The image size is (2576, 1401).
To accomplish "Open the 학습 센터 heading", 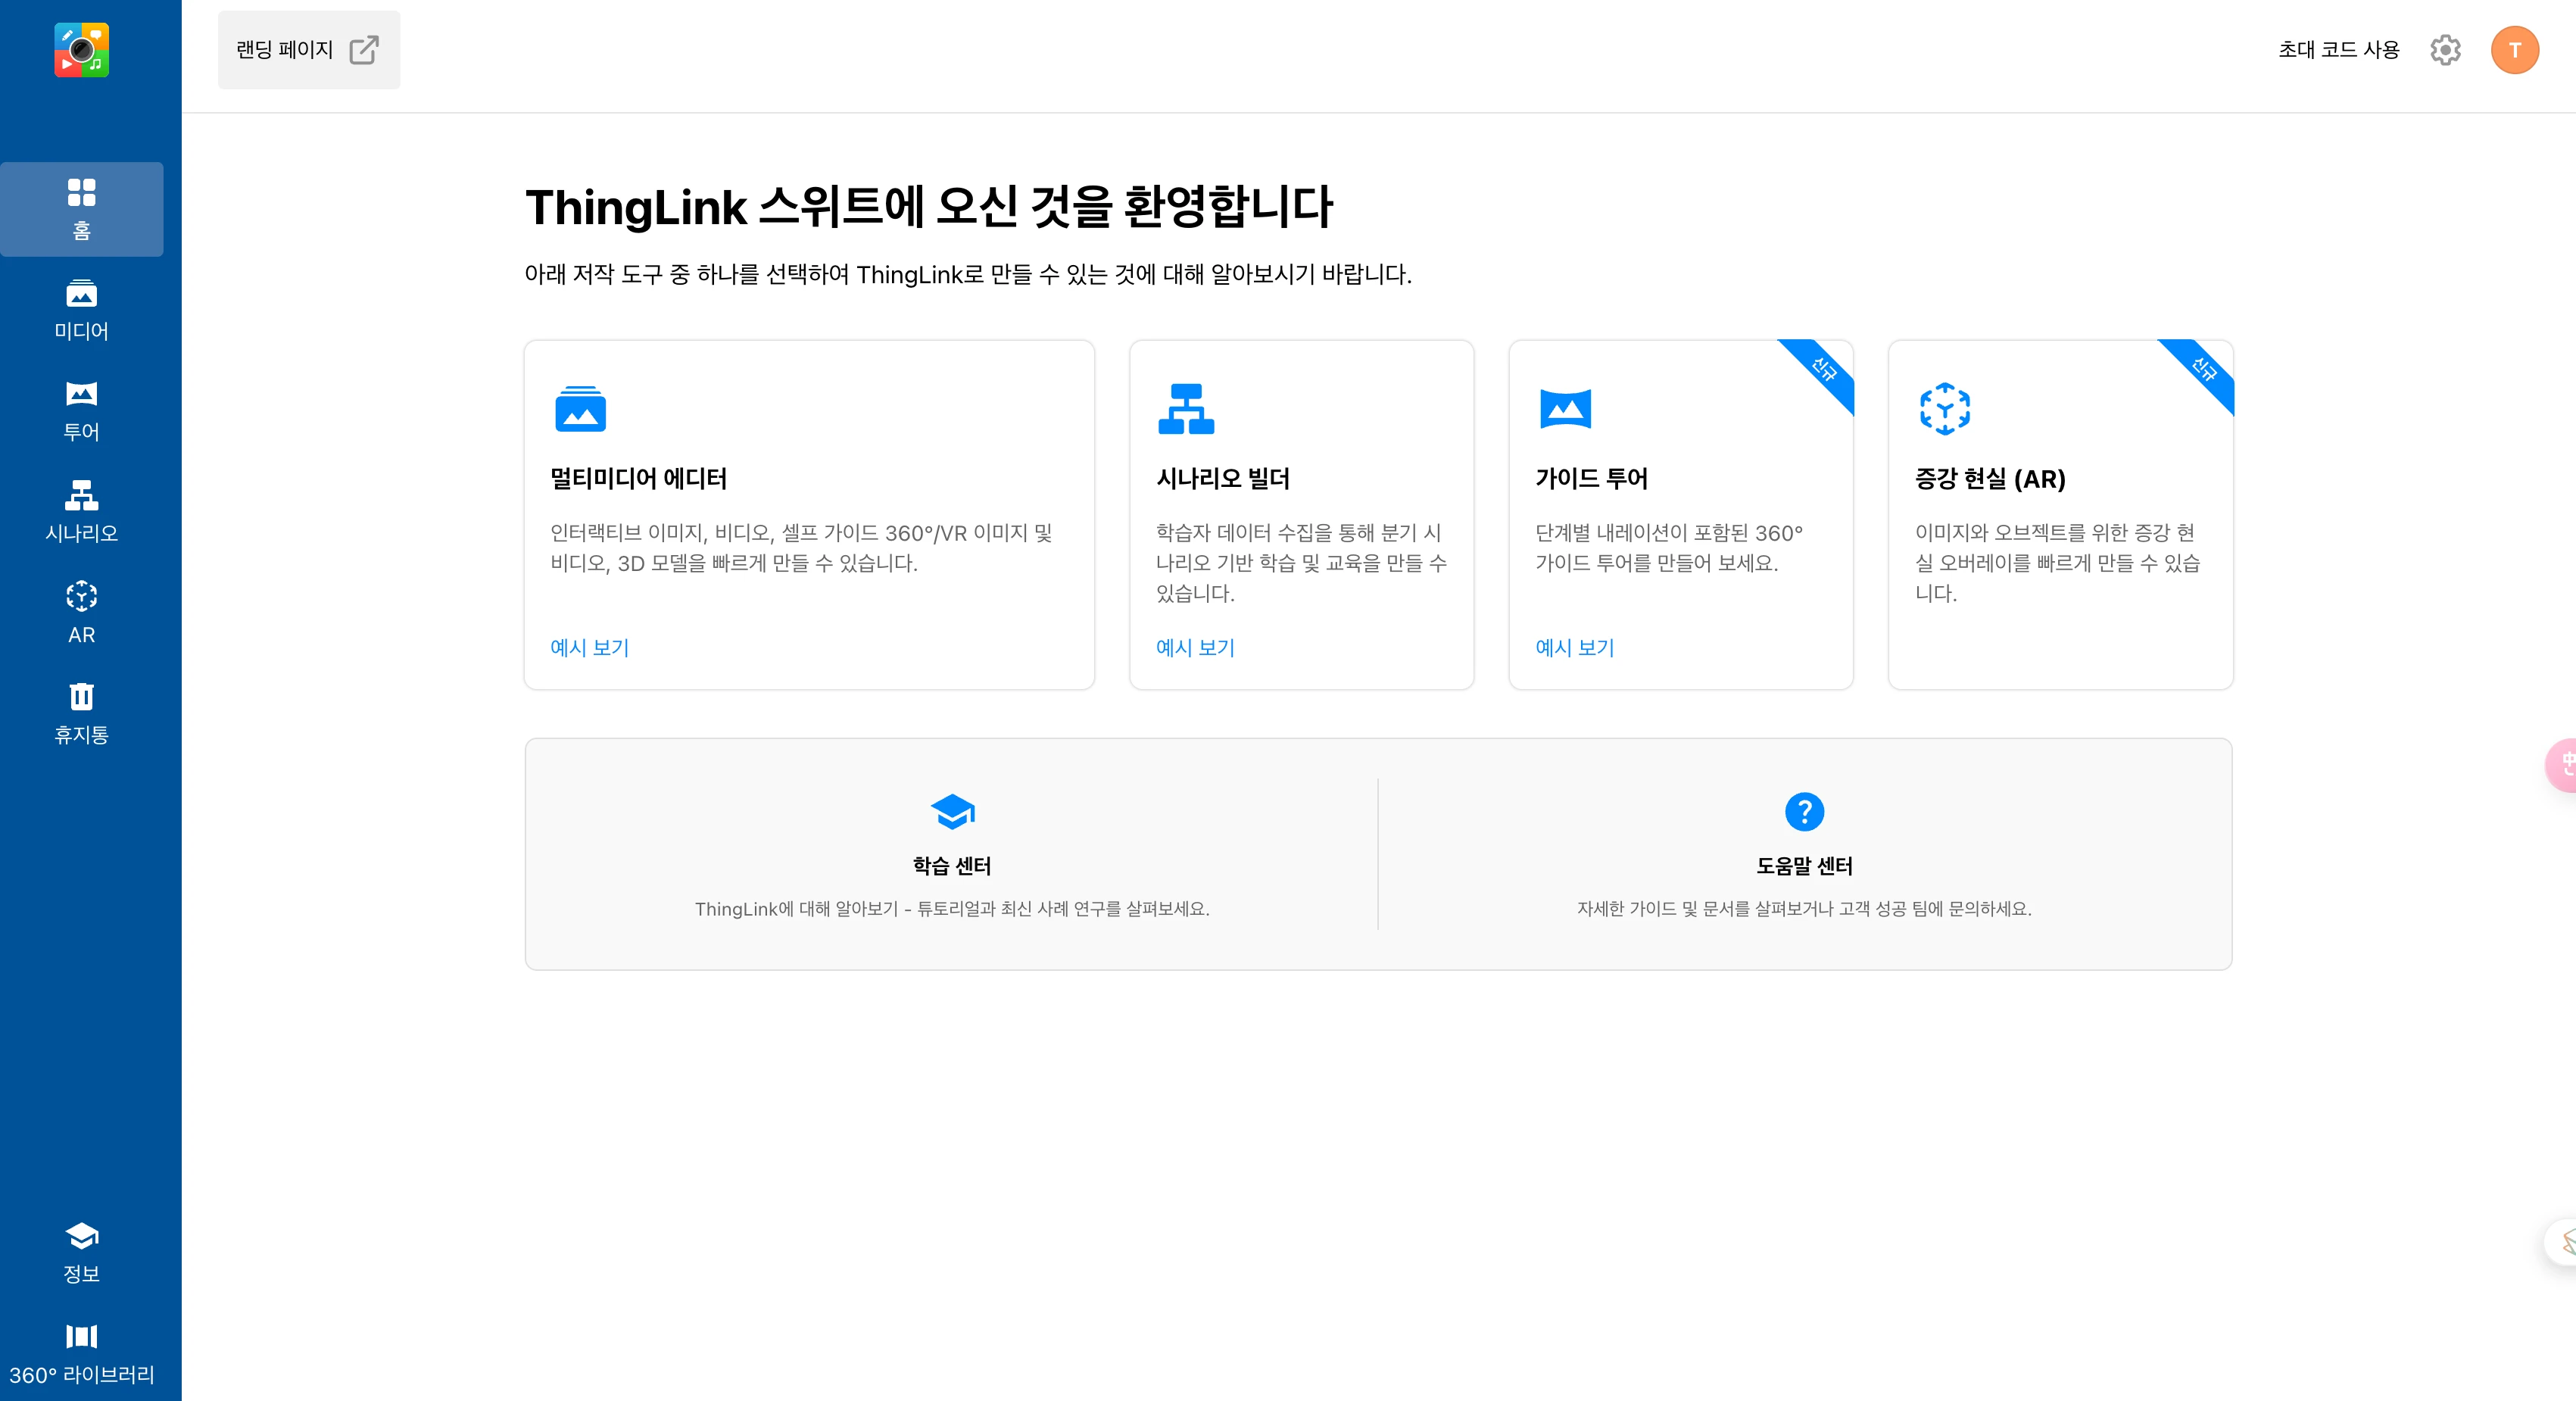I will pyautogui.click(x=951, y=865).
